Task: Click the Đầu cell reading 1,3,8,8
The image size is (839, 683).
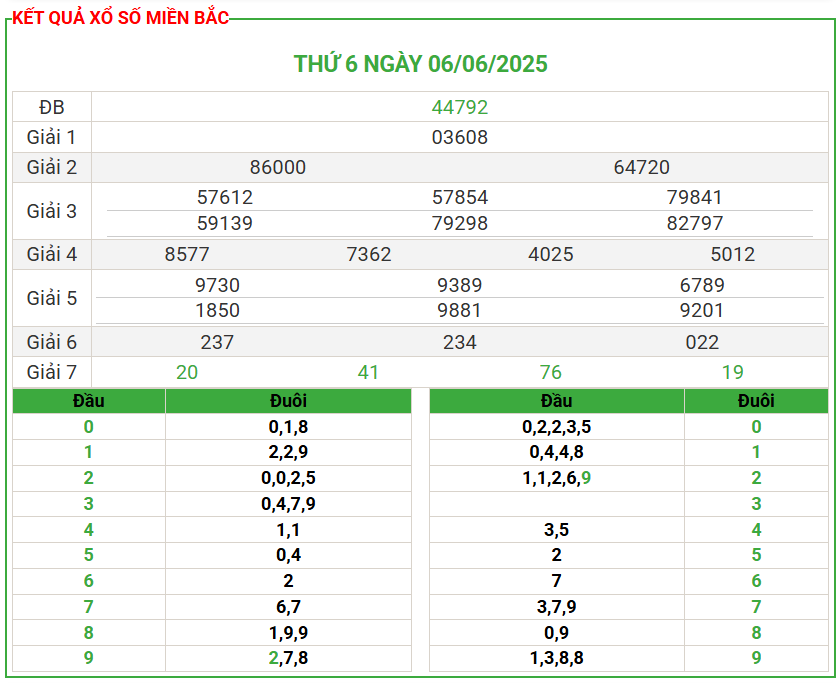Action: 556,658
